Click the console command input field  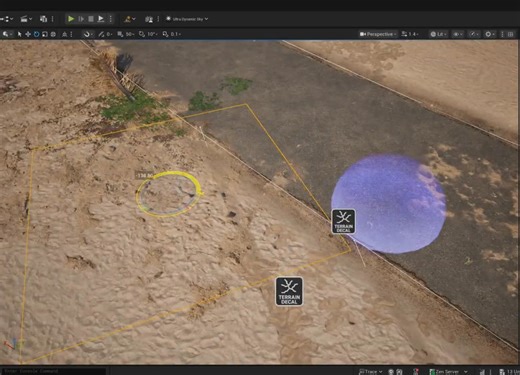click(x=53, y=371)
